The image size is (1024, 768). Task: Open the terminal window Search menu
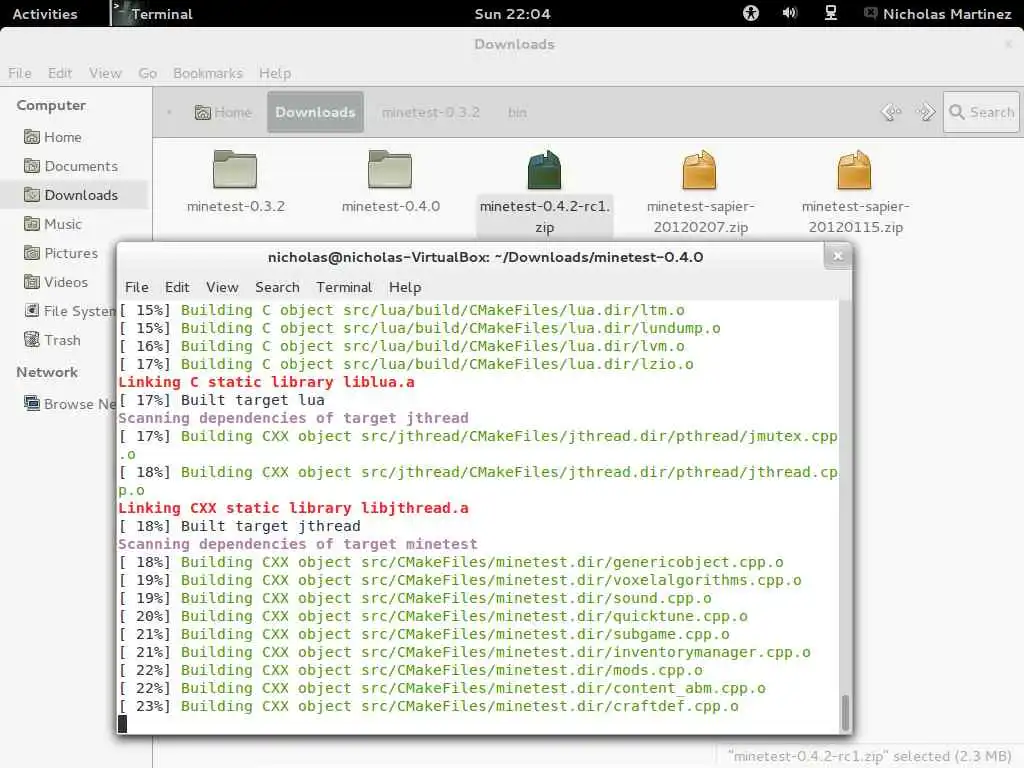tap(277, 287)
